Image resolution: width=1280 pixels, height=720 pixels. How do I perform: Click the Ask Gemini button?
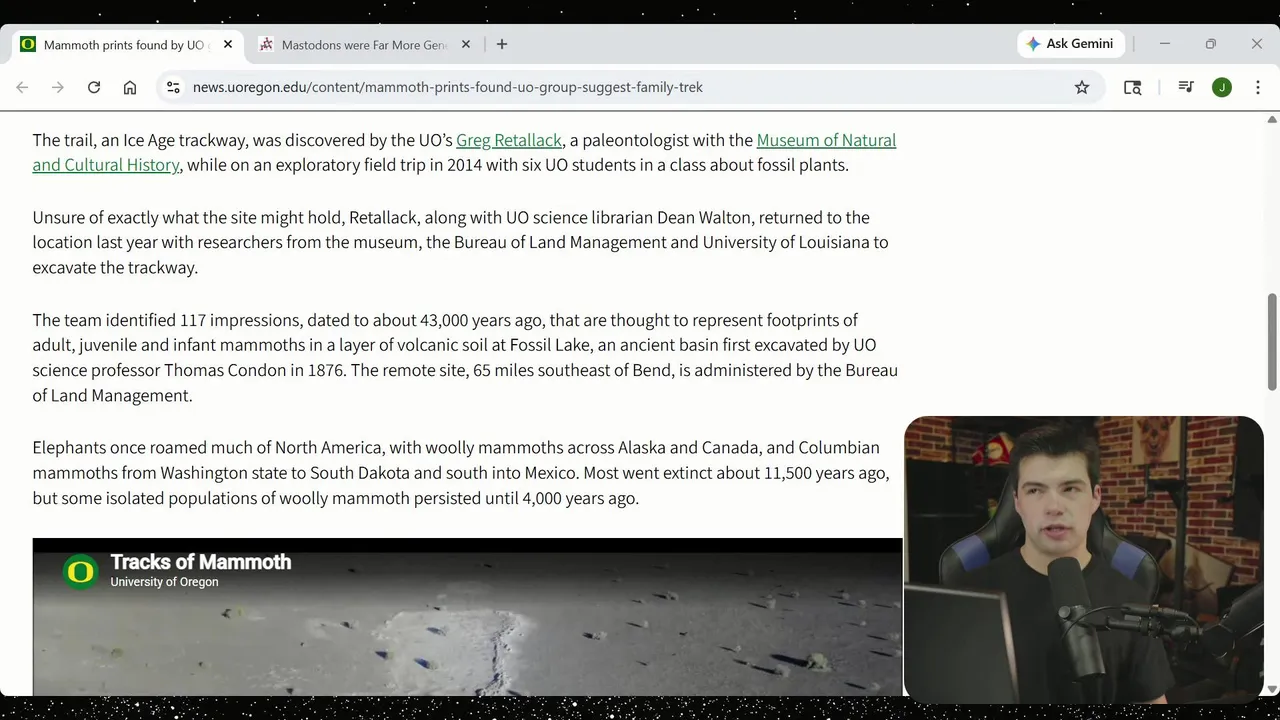[x=1071, y=44]
